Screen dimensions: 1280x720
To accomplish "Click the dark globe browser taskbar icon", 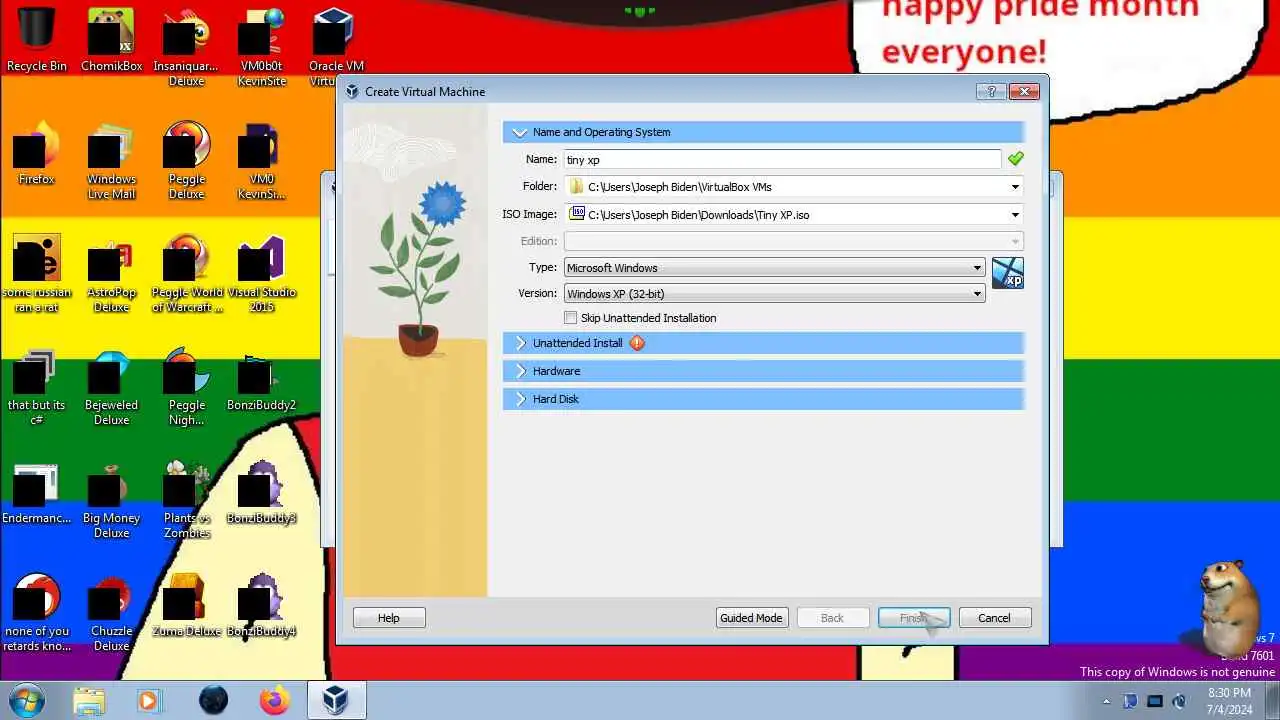I will [213, 700].
